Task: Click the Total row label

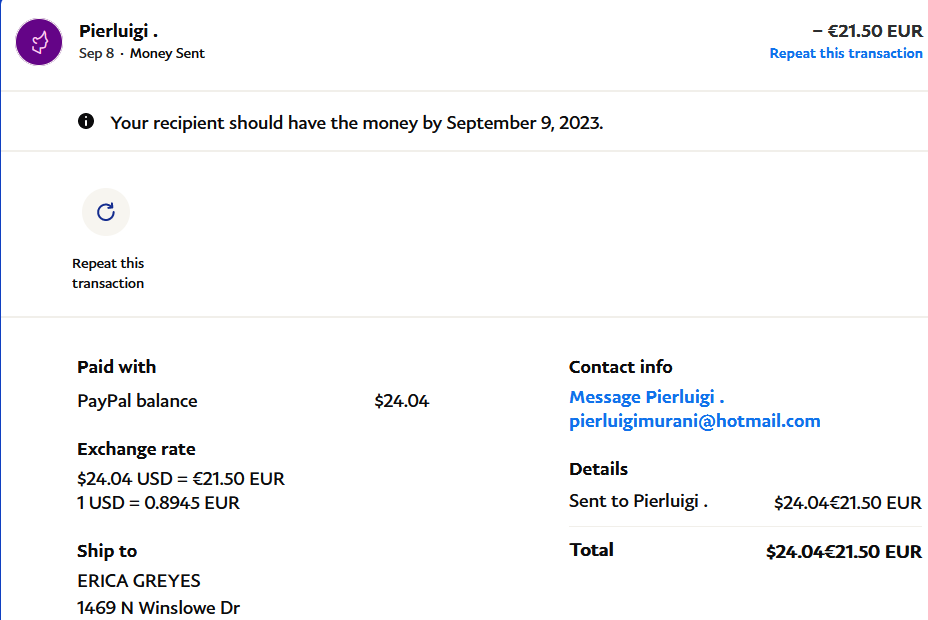Action: [x=591, y=550]
